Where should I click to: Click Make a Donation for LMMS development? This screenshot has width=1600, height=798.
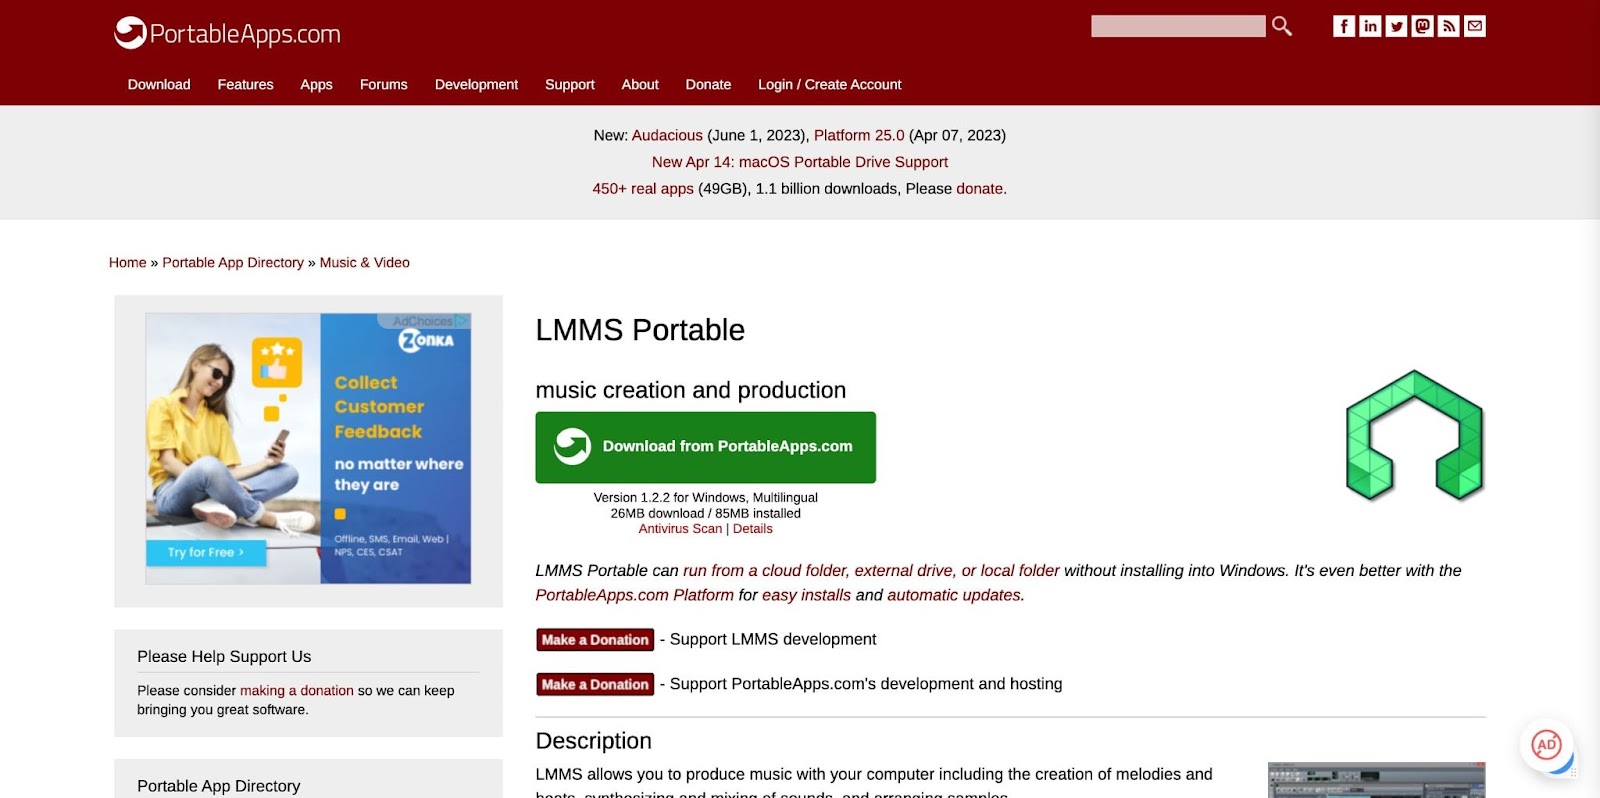pos(595,640)
